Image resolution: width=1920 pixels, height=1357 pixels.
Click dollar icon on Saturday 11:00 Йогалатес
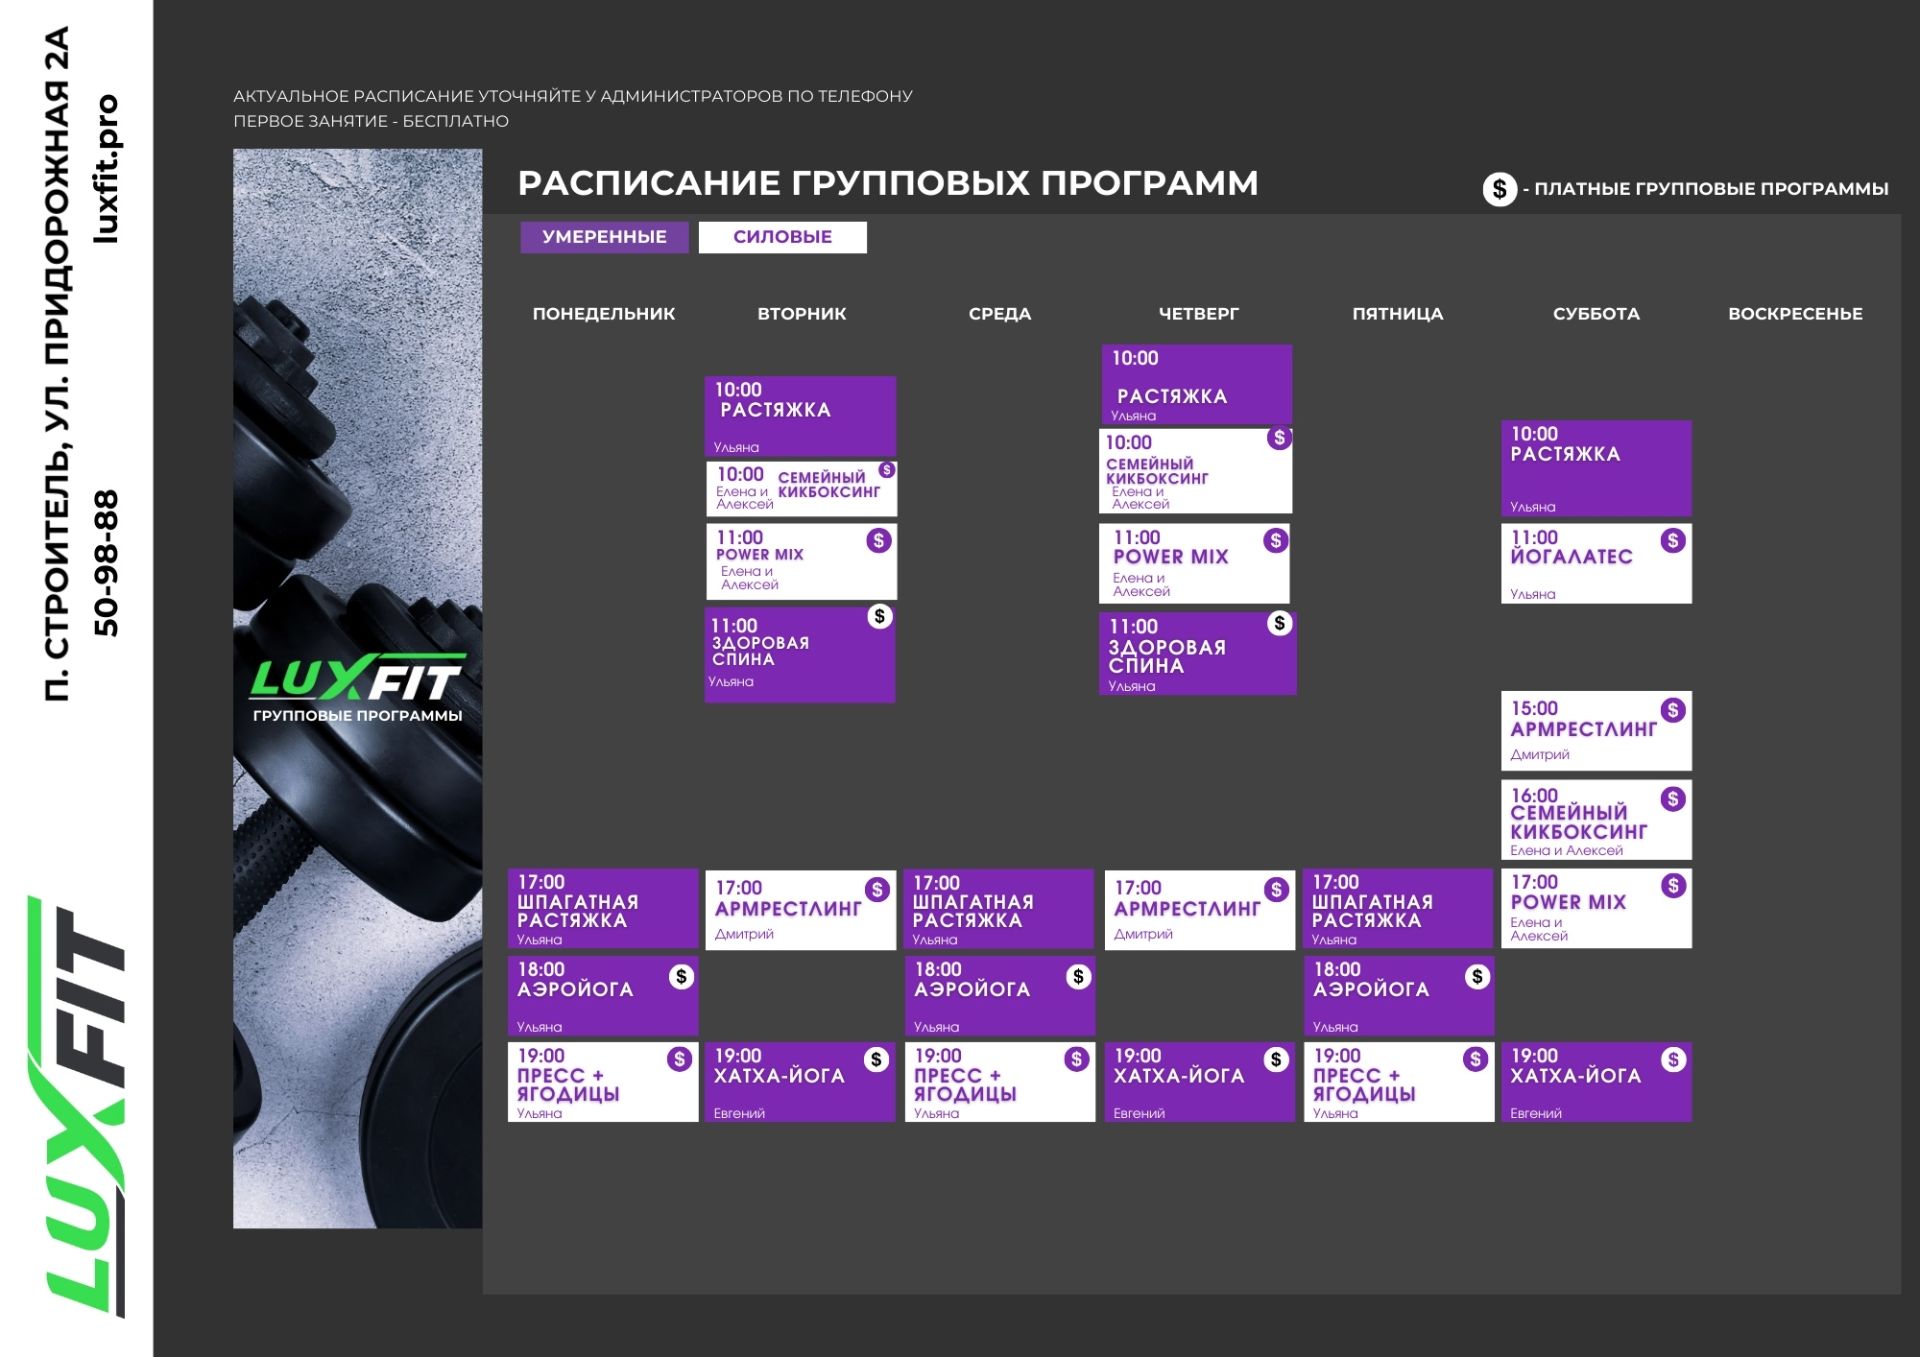(x=1673, y=541)
